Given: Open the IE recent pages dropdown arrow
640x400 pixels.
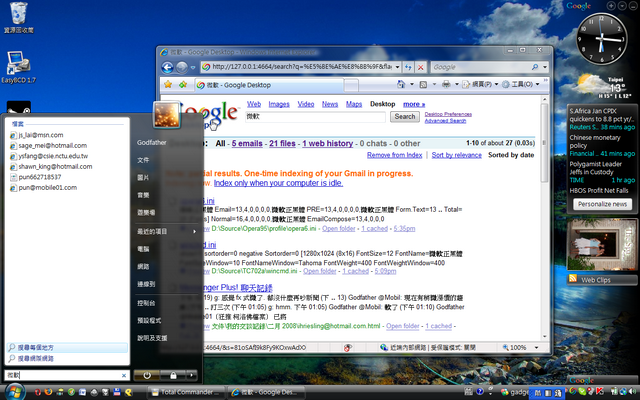Looking at the screenshot, I should click(193, 68).
